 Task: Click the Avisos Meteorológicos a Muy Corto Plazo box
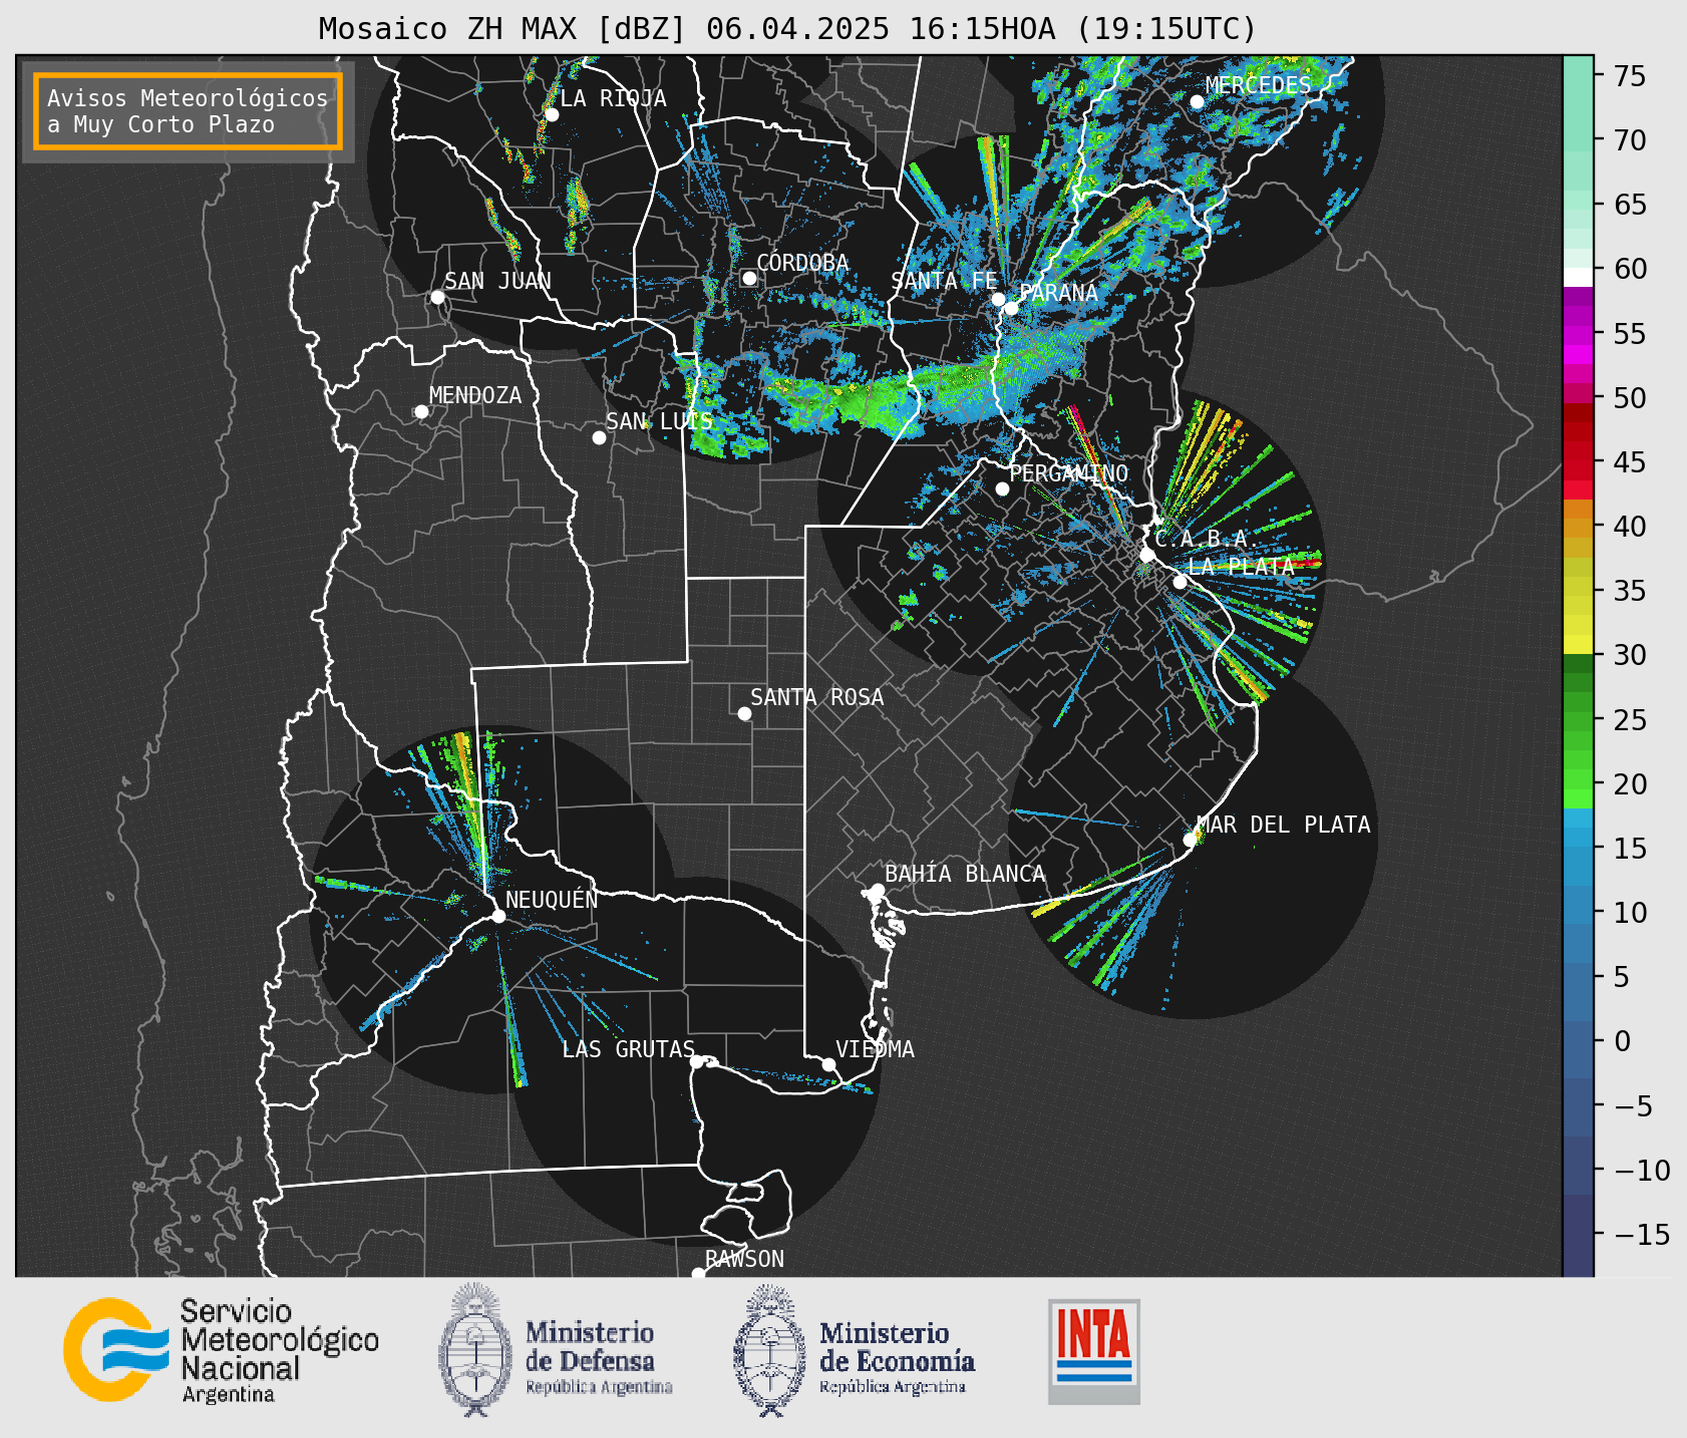coord(188,111)
